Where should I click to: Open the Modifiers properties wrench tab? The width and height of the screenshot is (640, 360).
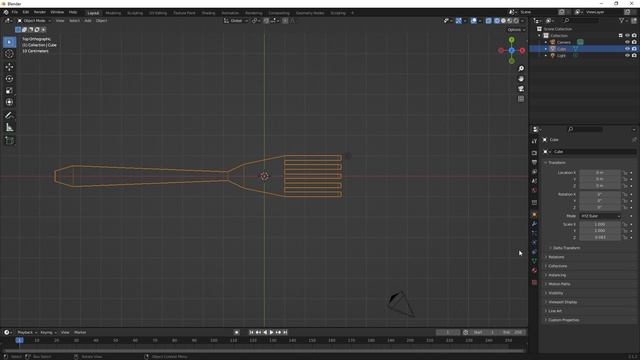point(534,224)
